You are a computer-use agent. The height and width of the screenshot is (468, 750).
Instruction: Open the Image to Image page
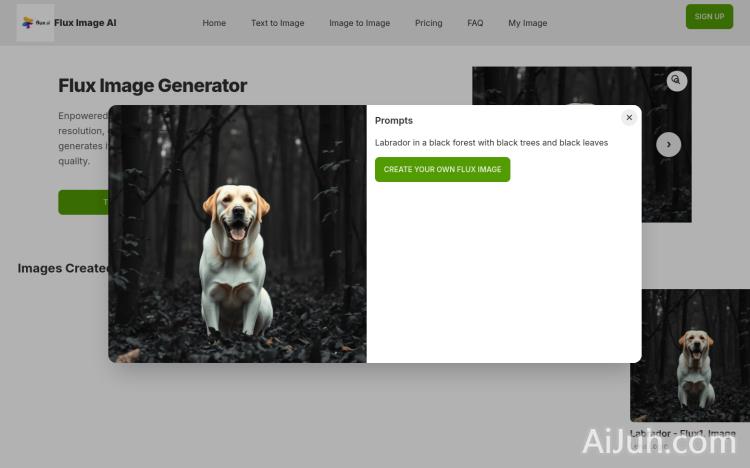359,23
